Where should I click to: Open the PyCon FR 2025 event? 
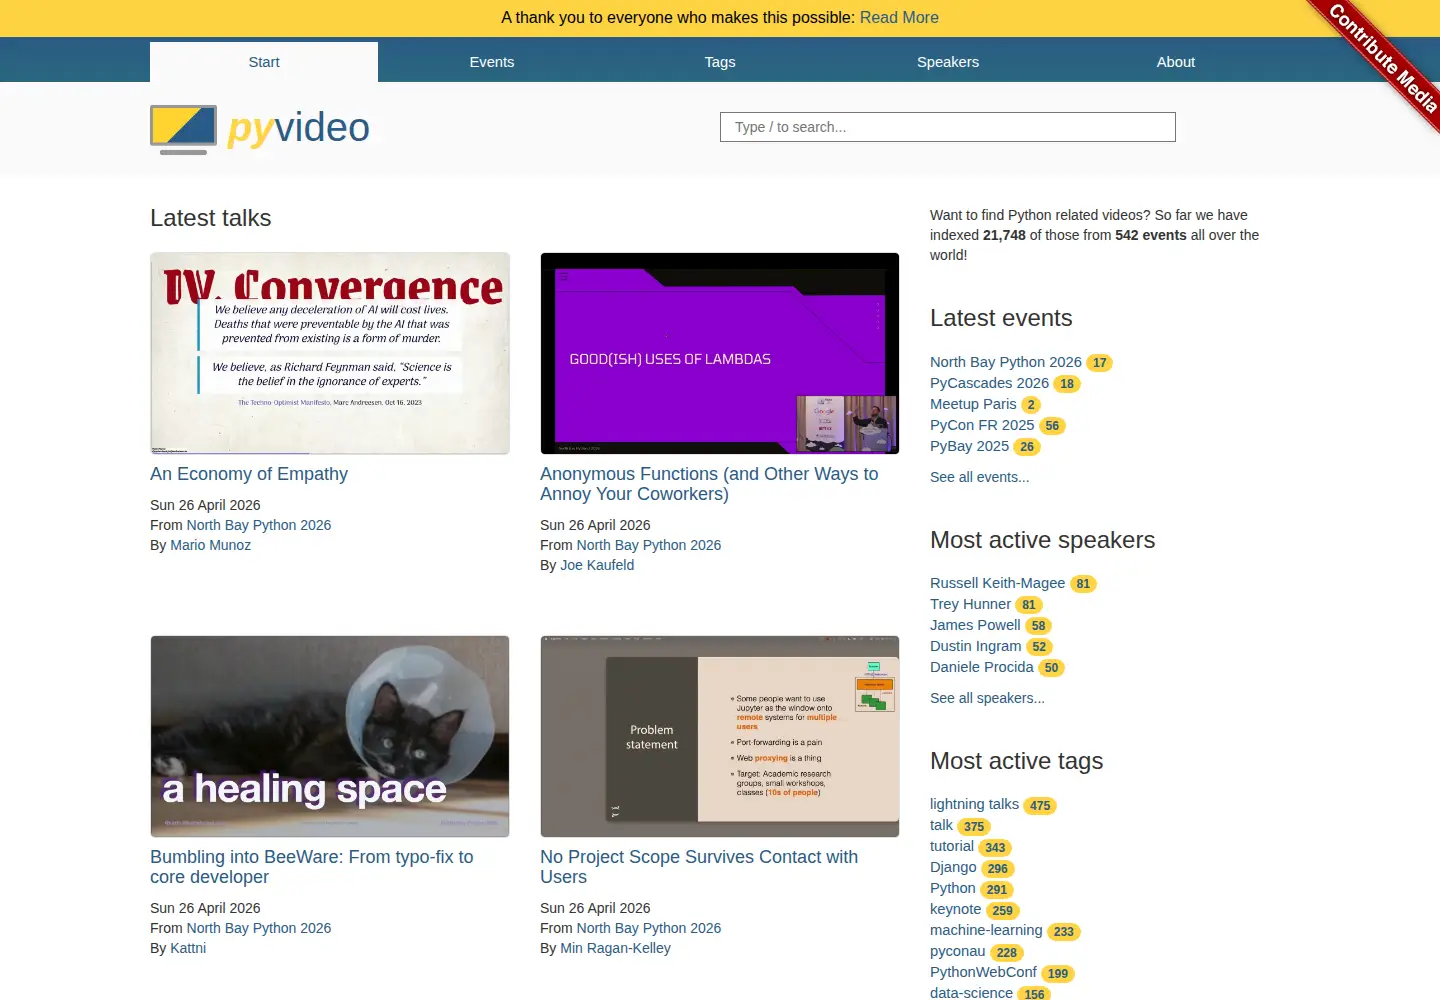click(x=982, y=425)
